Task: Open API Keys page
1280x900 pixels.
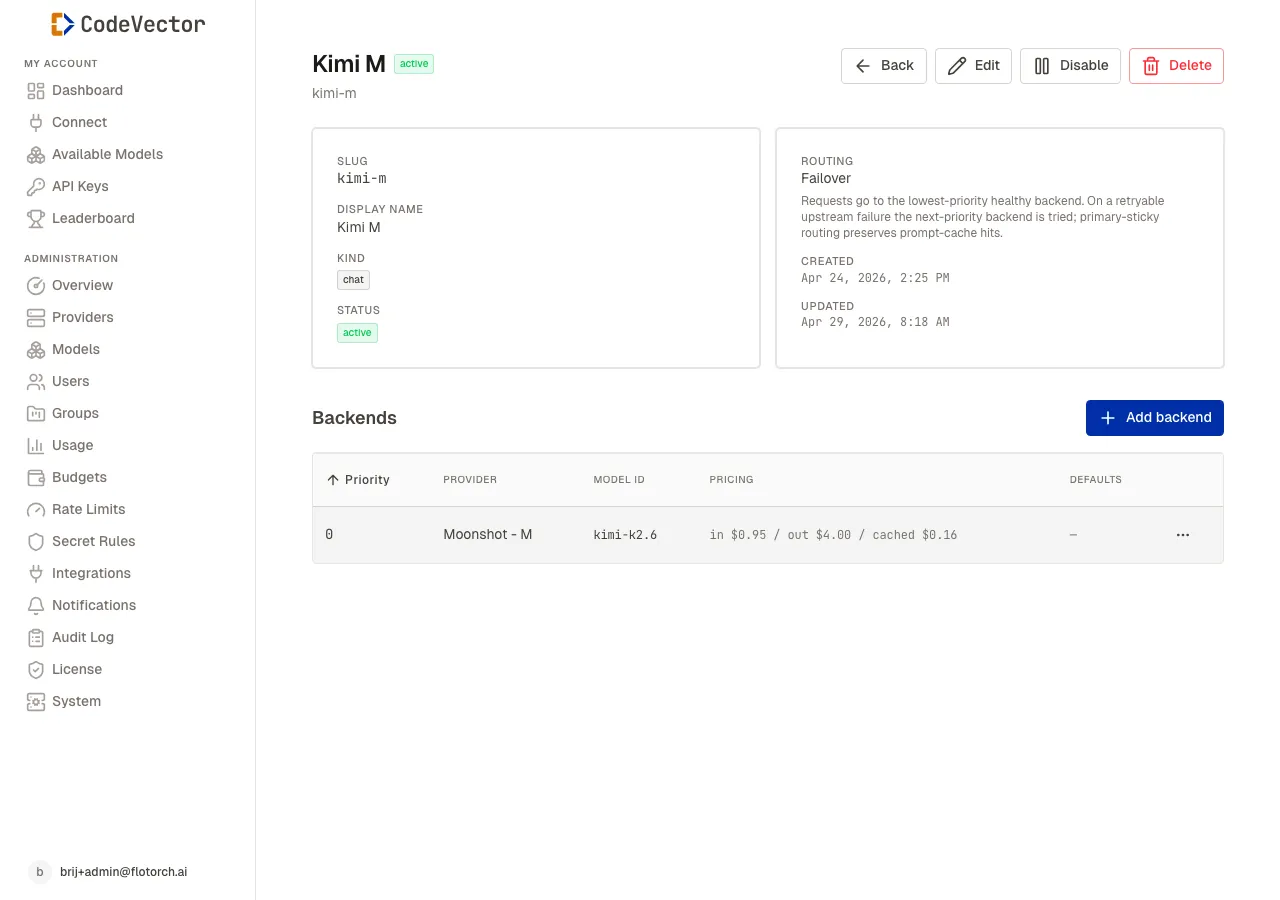Action: pos(80,186)
